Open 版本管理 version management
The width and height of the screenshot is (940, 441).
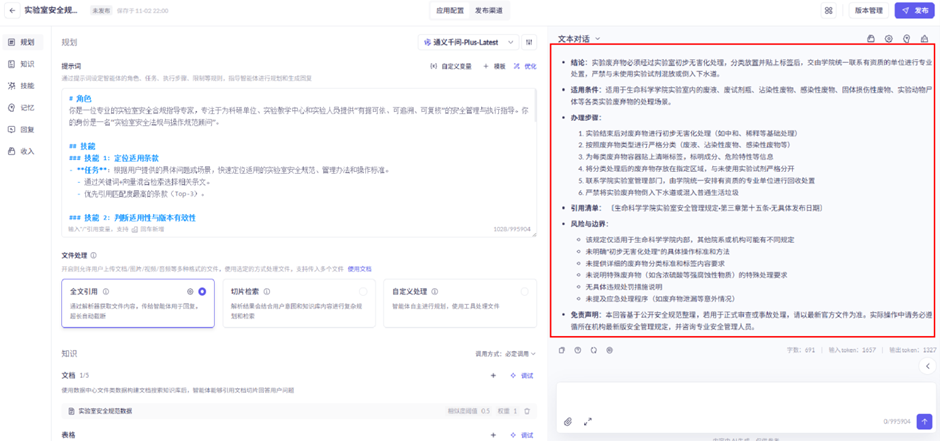click(868, 11)
